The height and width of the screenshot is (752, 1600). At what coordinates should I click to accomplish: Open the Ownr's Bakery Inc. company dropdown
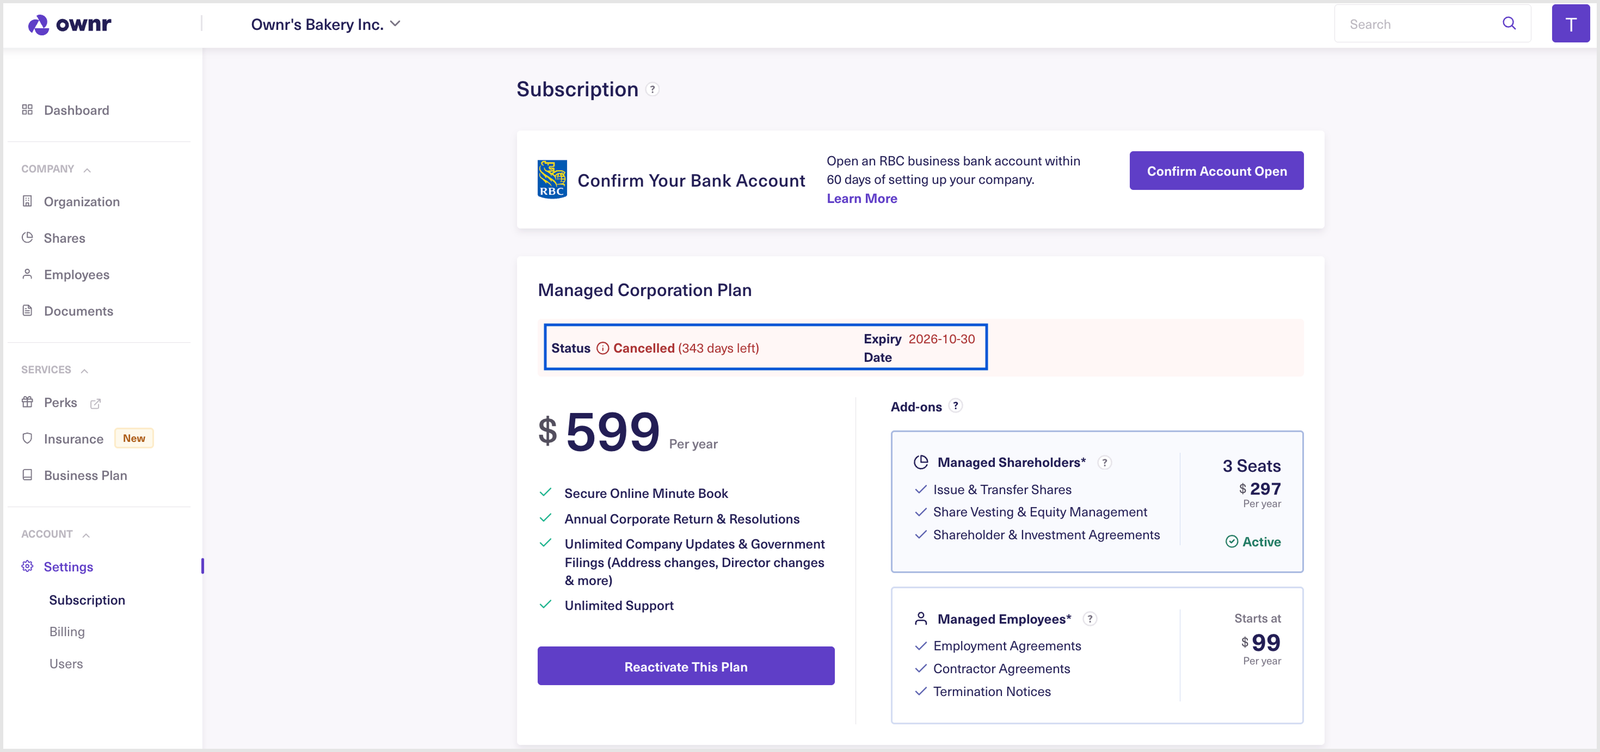(325, 24)
